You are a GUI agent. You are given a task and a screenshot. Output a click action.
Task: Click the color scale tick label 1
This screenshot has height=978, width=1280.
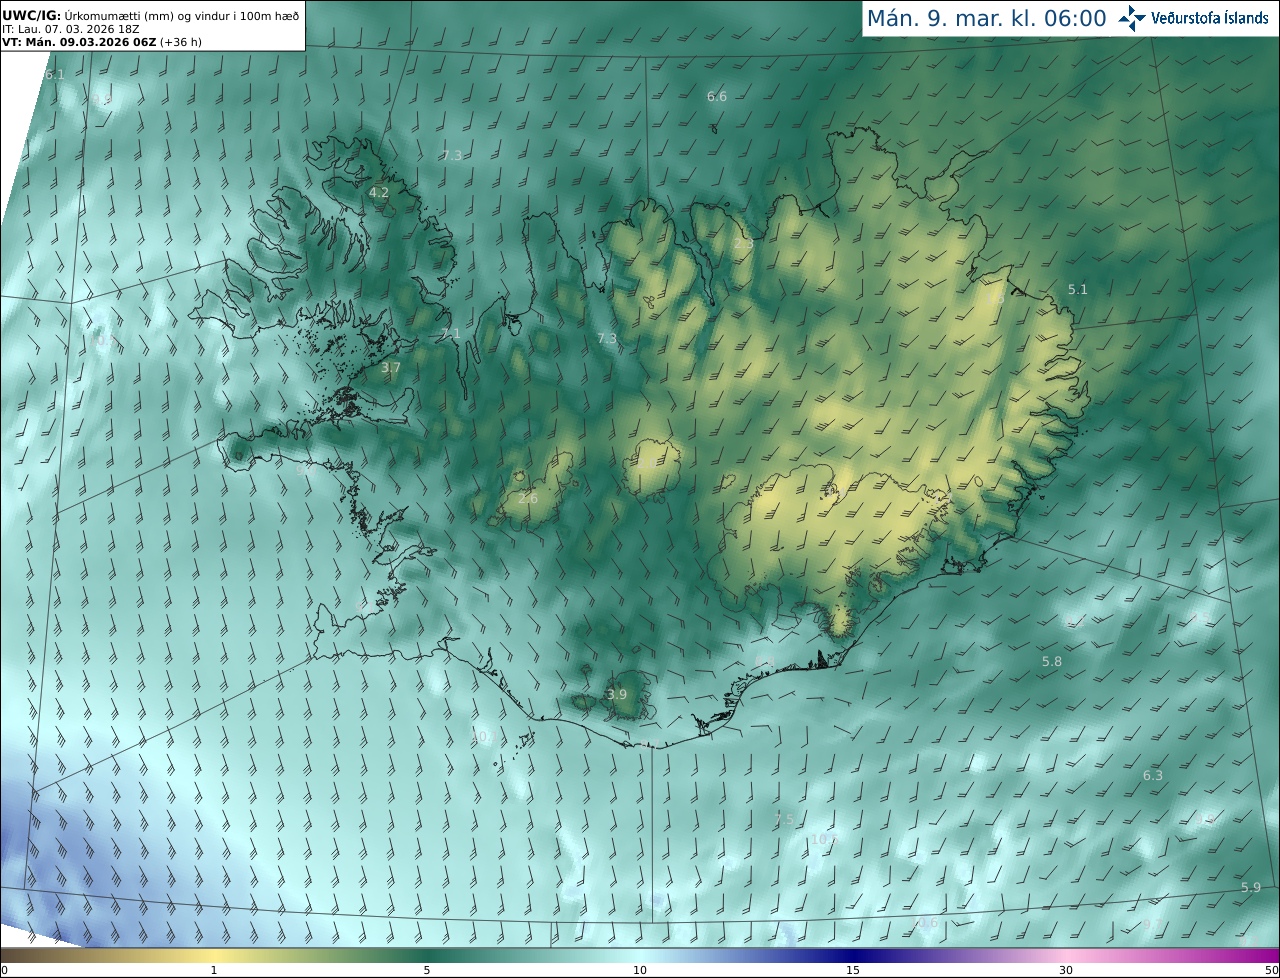[214, 970]
